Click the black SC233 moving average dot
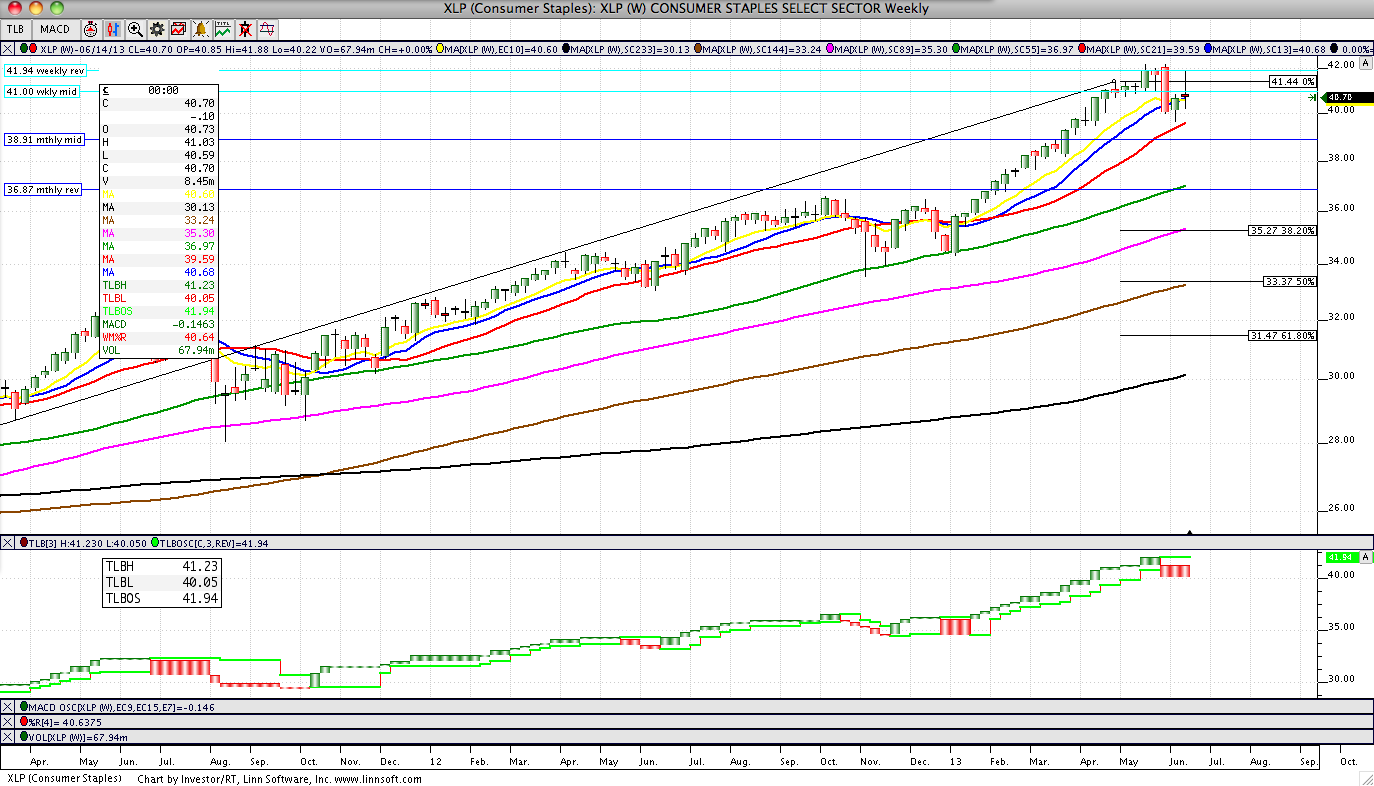The height and width of the screenshot is (786, 1374). (x=567, y=48)
